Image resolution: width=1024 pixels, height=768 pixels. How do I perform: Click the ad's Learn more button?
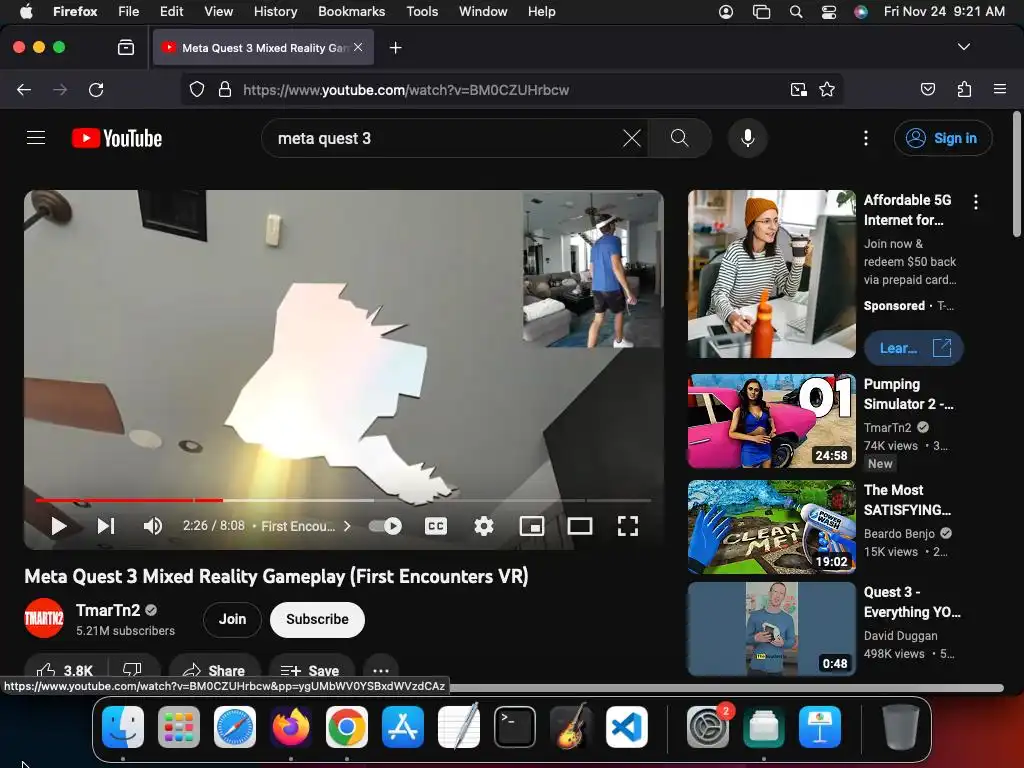tap(914, 348)
